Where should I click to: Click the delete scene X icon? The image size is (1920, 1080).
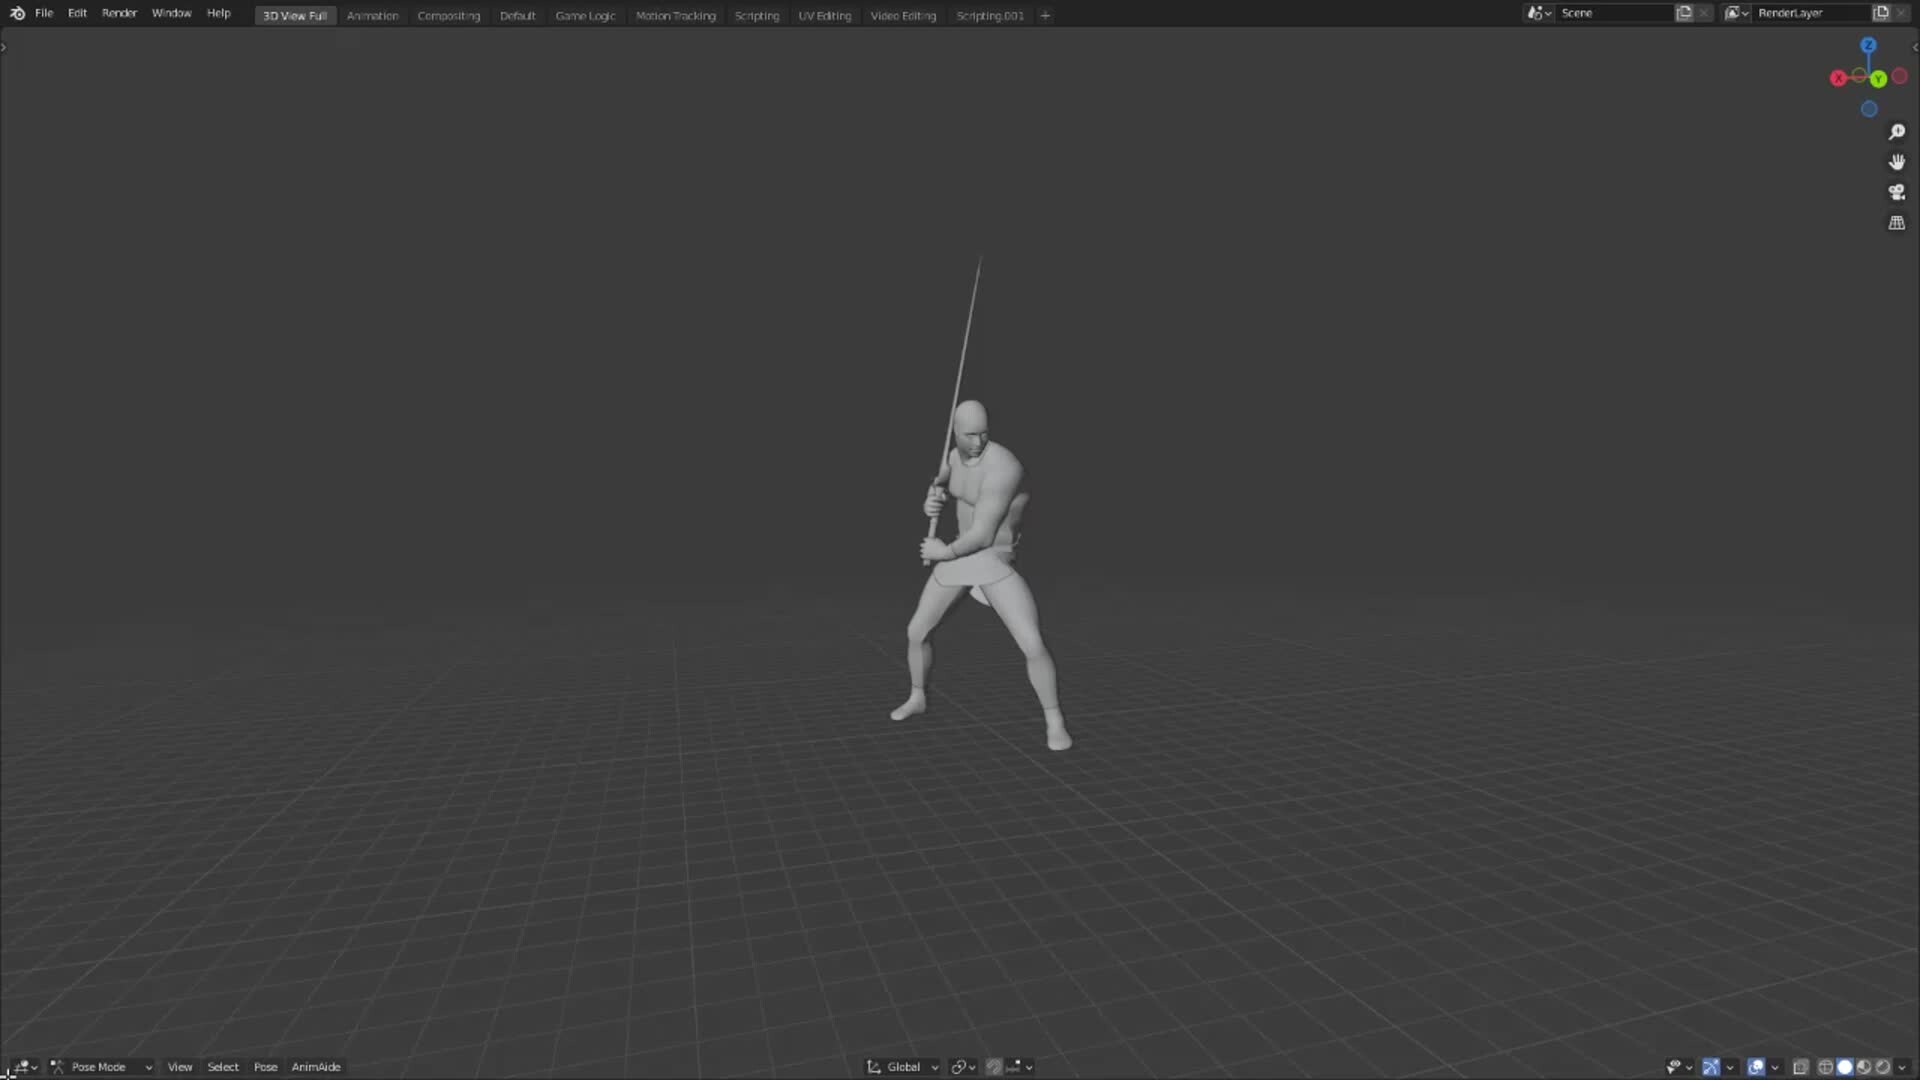1703,13
